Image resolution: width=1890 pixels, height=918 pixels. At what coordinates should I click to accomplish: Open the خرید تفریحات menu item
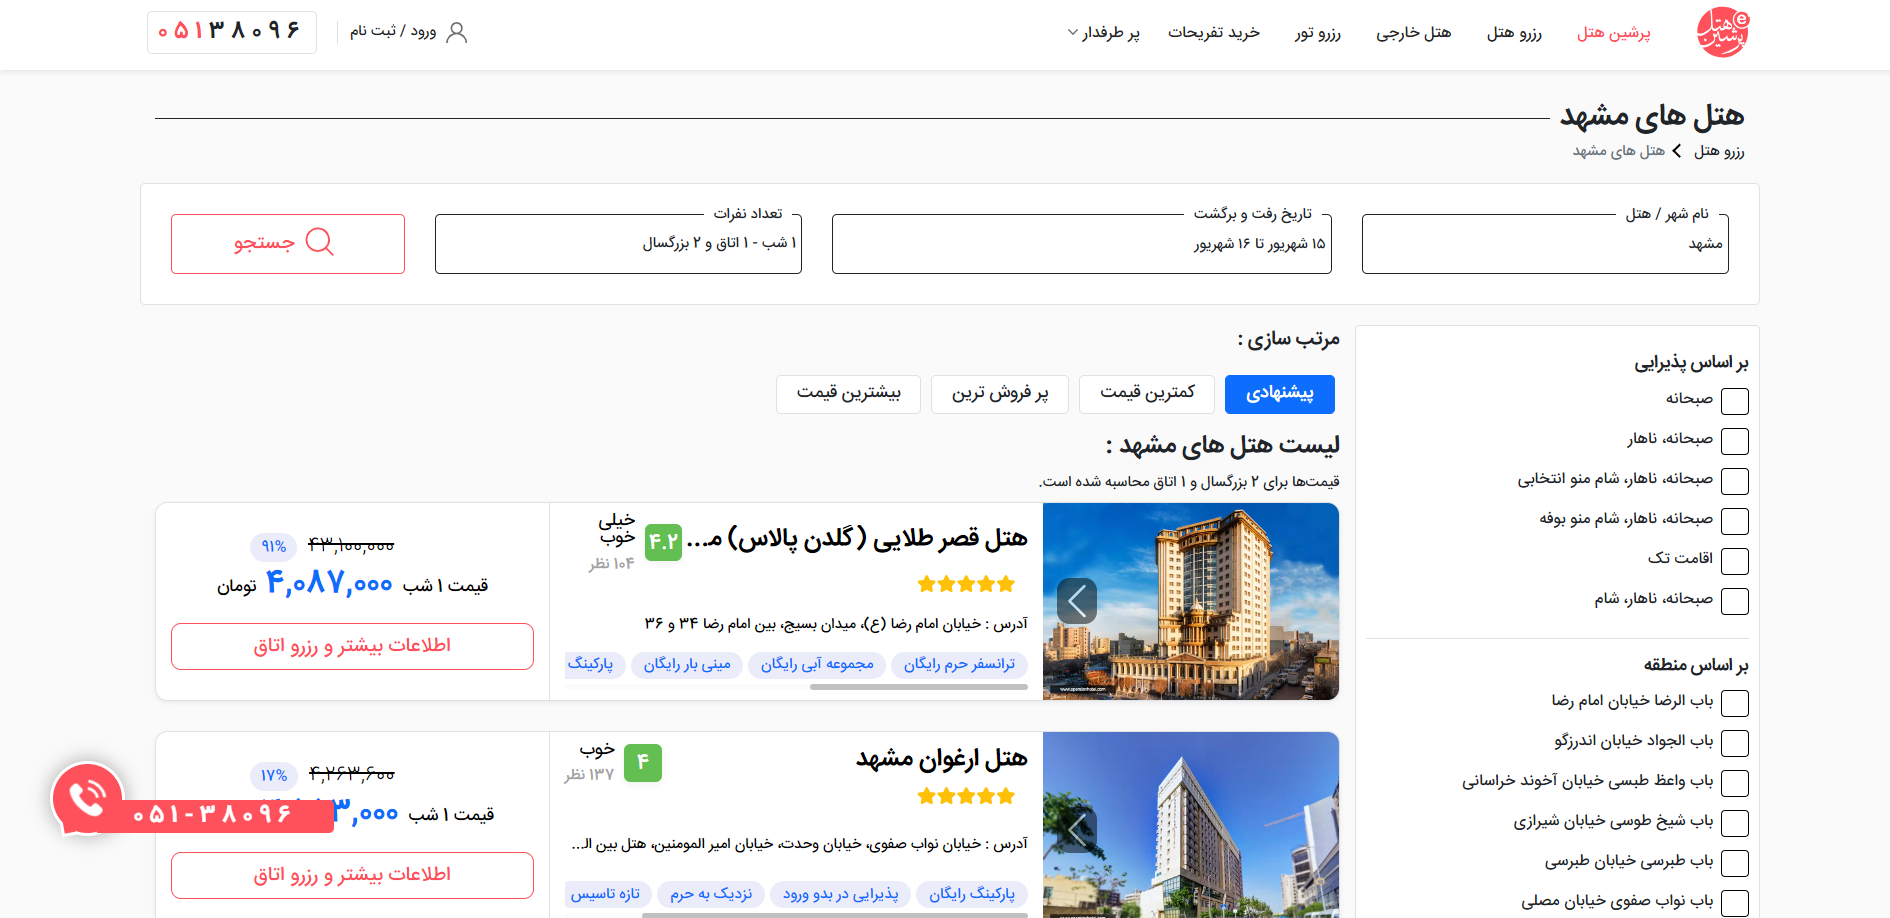pos(1214,33)
